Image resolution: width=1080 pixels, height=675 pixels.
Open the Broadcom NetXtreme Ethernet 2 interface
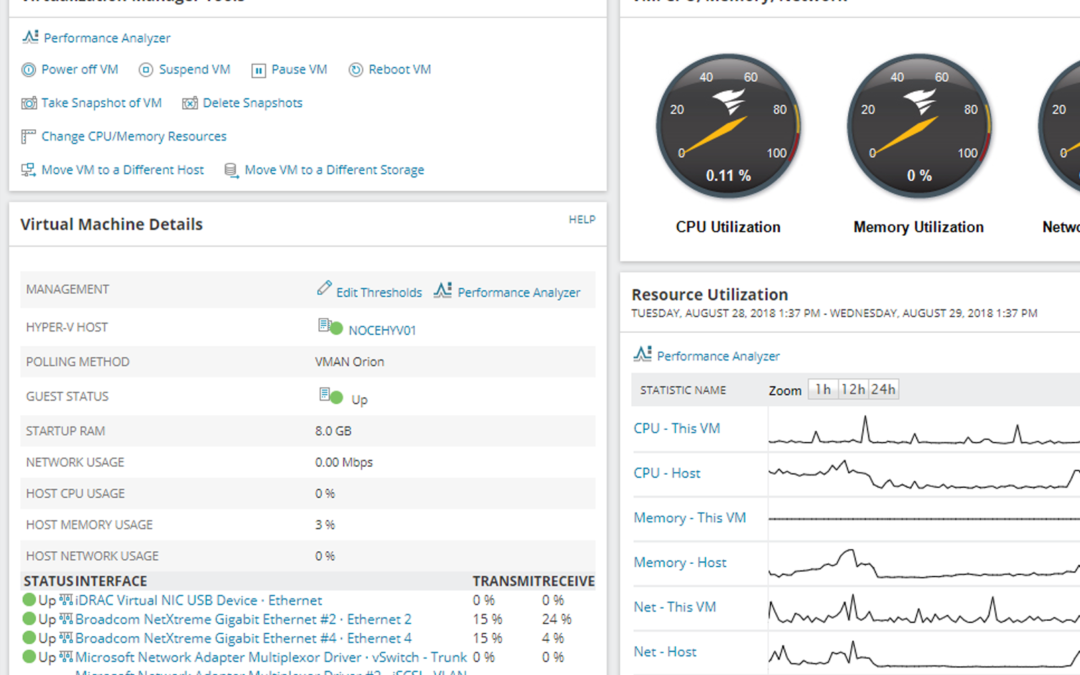(x=243, y=619)
